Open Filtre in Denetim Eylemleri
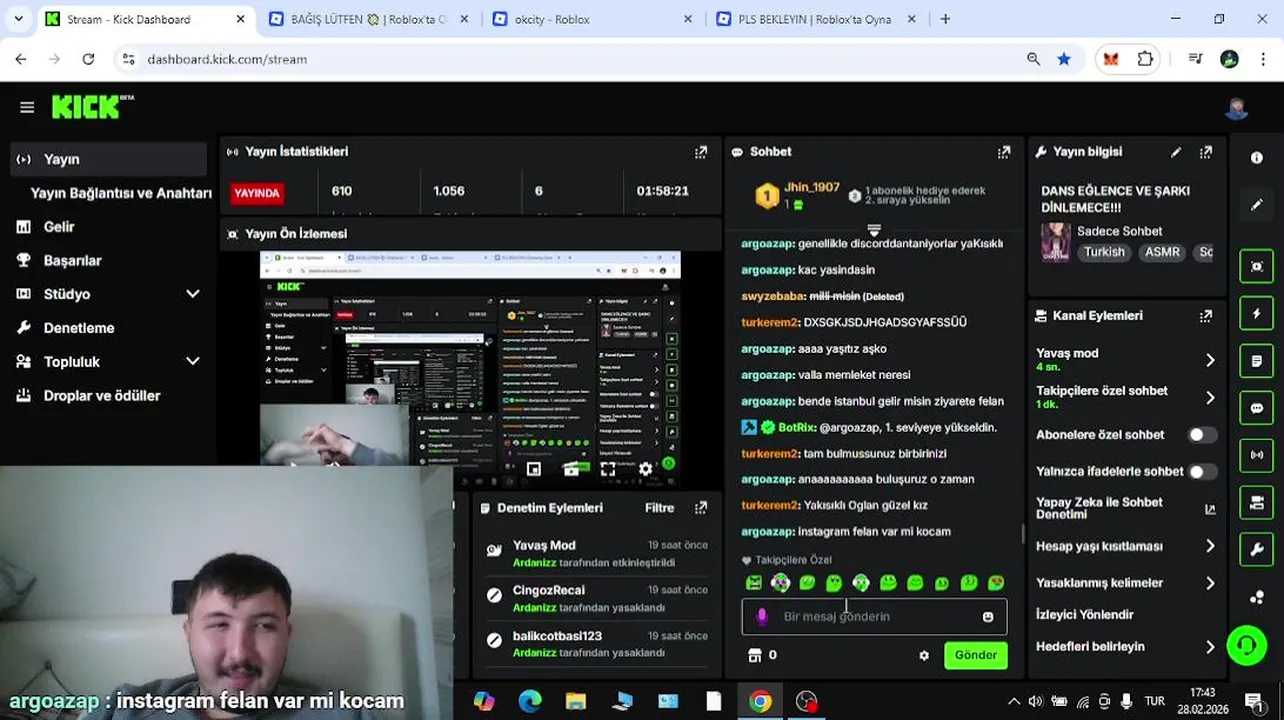 click(x=659, y=508)
